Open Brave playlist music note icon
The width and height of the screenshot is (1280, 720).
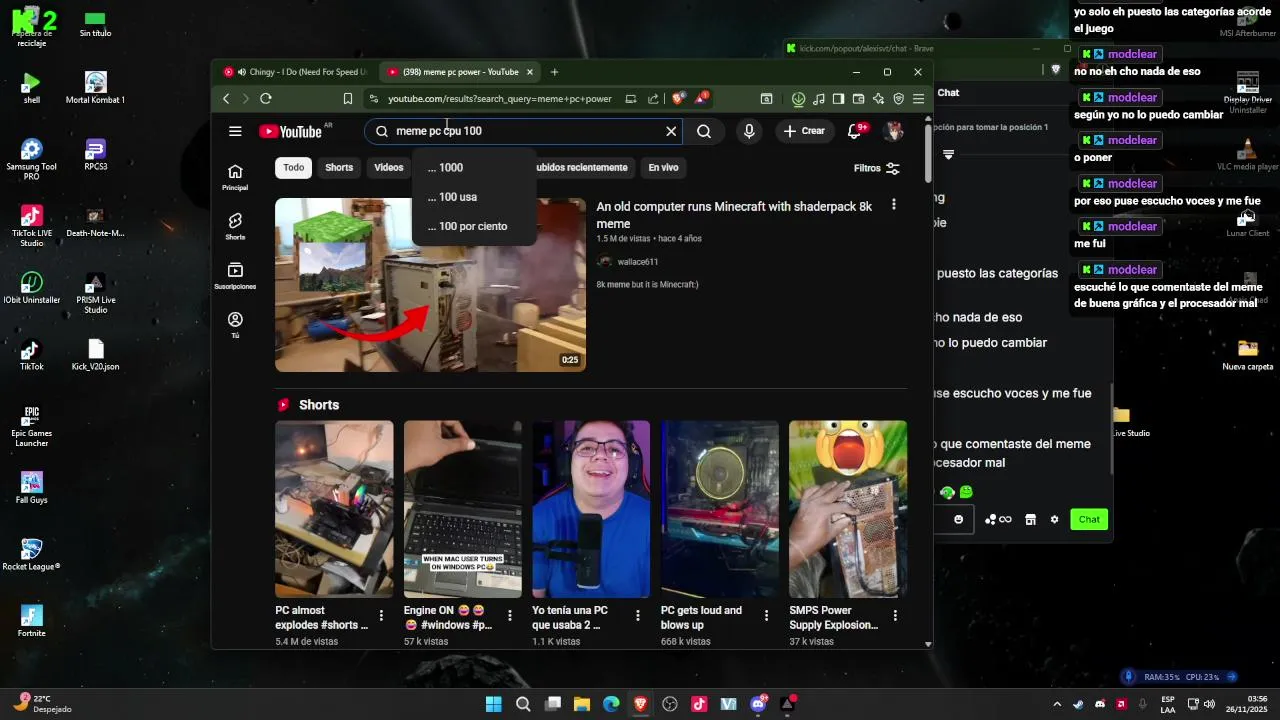[x=819, y=99]
